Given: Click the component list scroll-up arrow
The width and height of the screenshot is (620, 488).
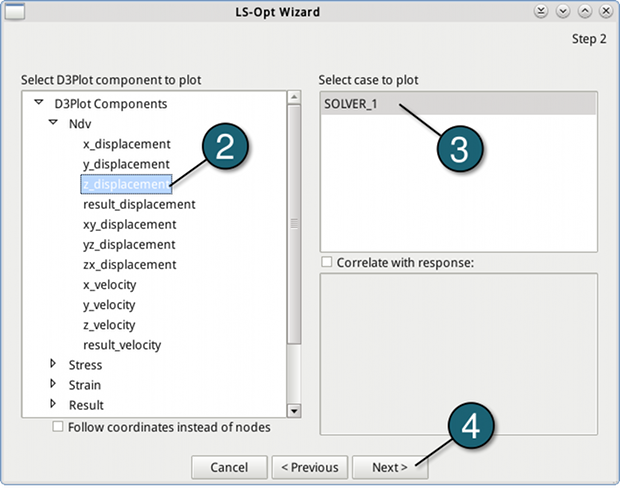Looking at the screenshot, I should [294, 97].
